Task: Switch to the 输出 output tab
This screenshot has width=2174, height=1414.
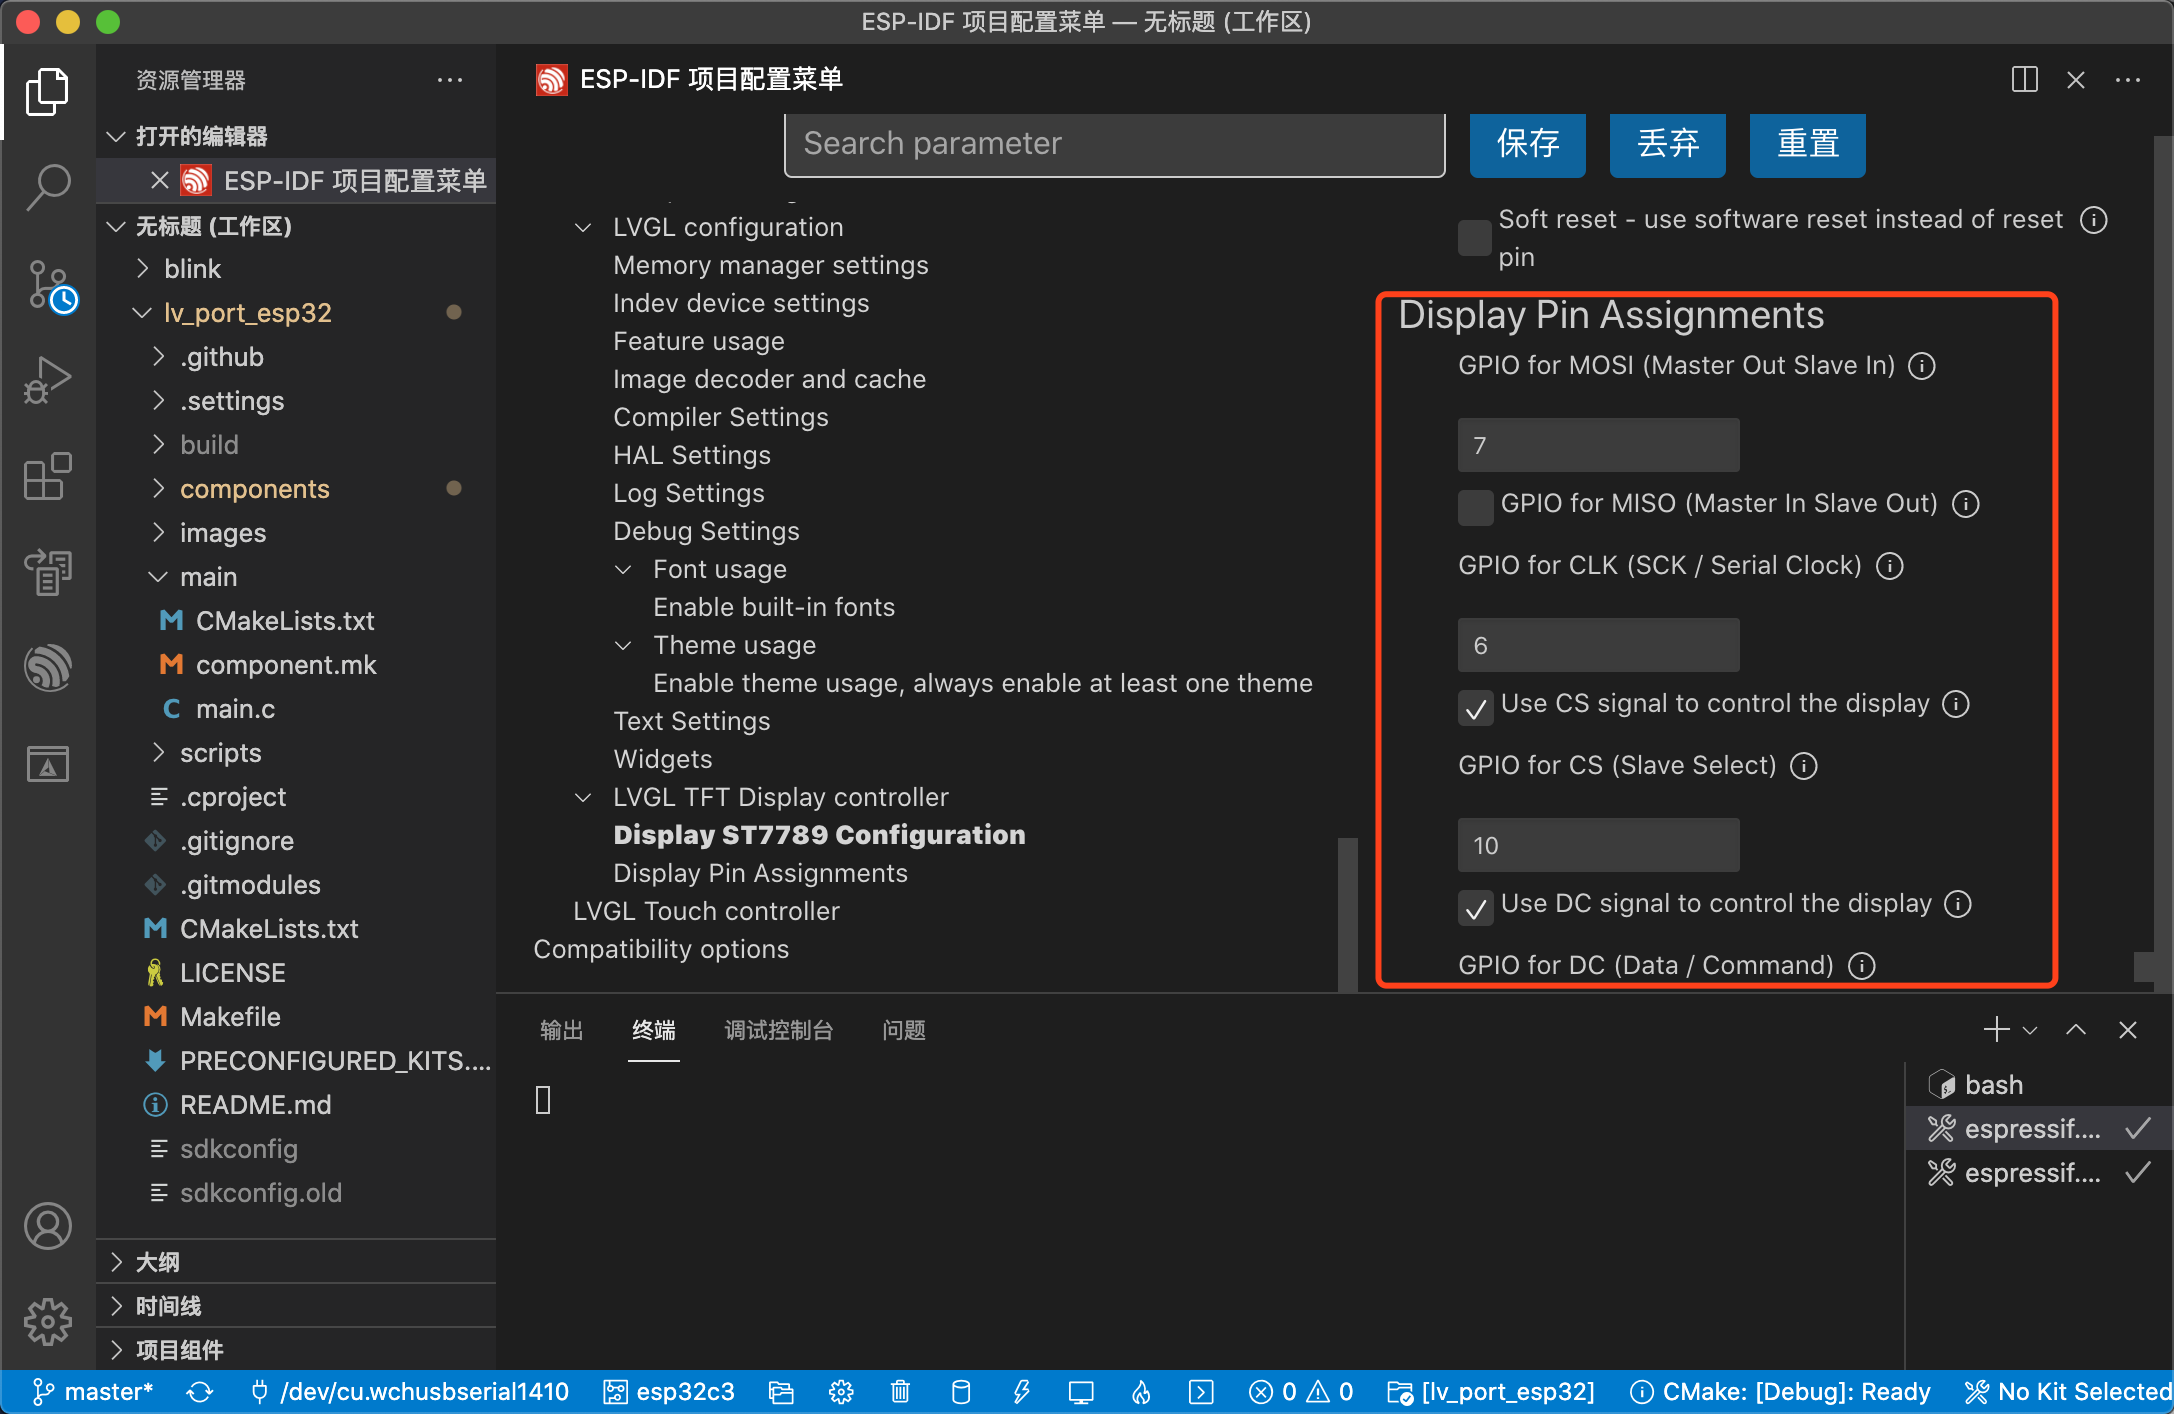Action: (561, 1030)
